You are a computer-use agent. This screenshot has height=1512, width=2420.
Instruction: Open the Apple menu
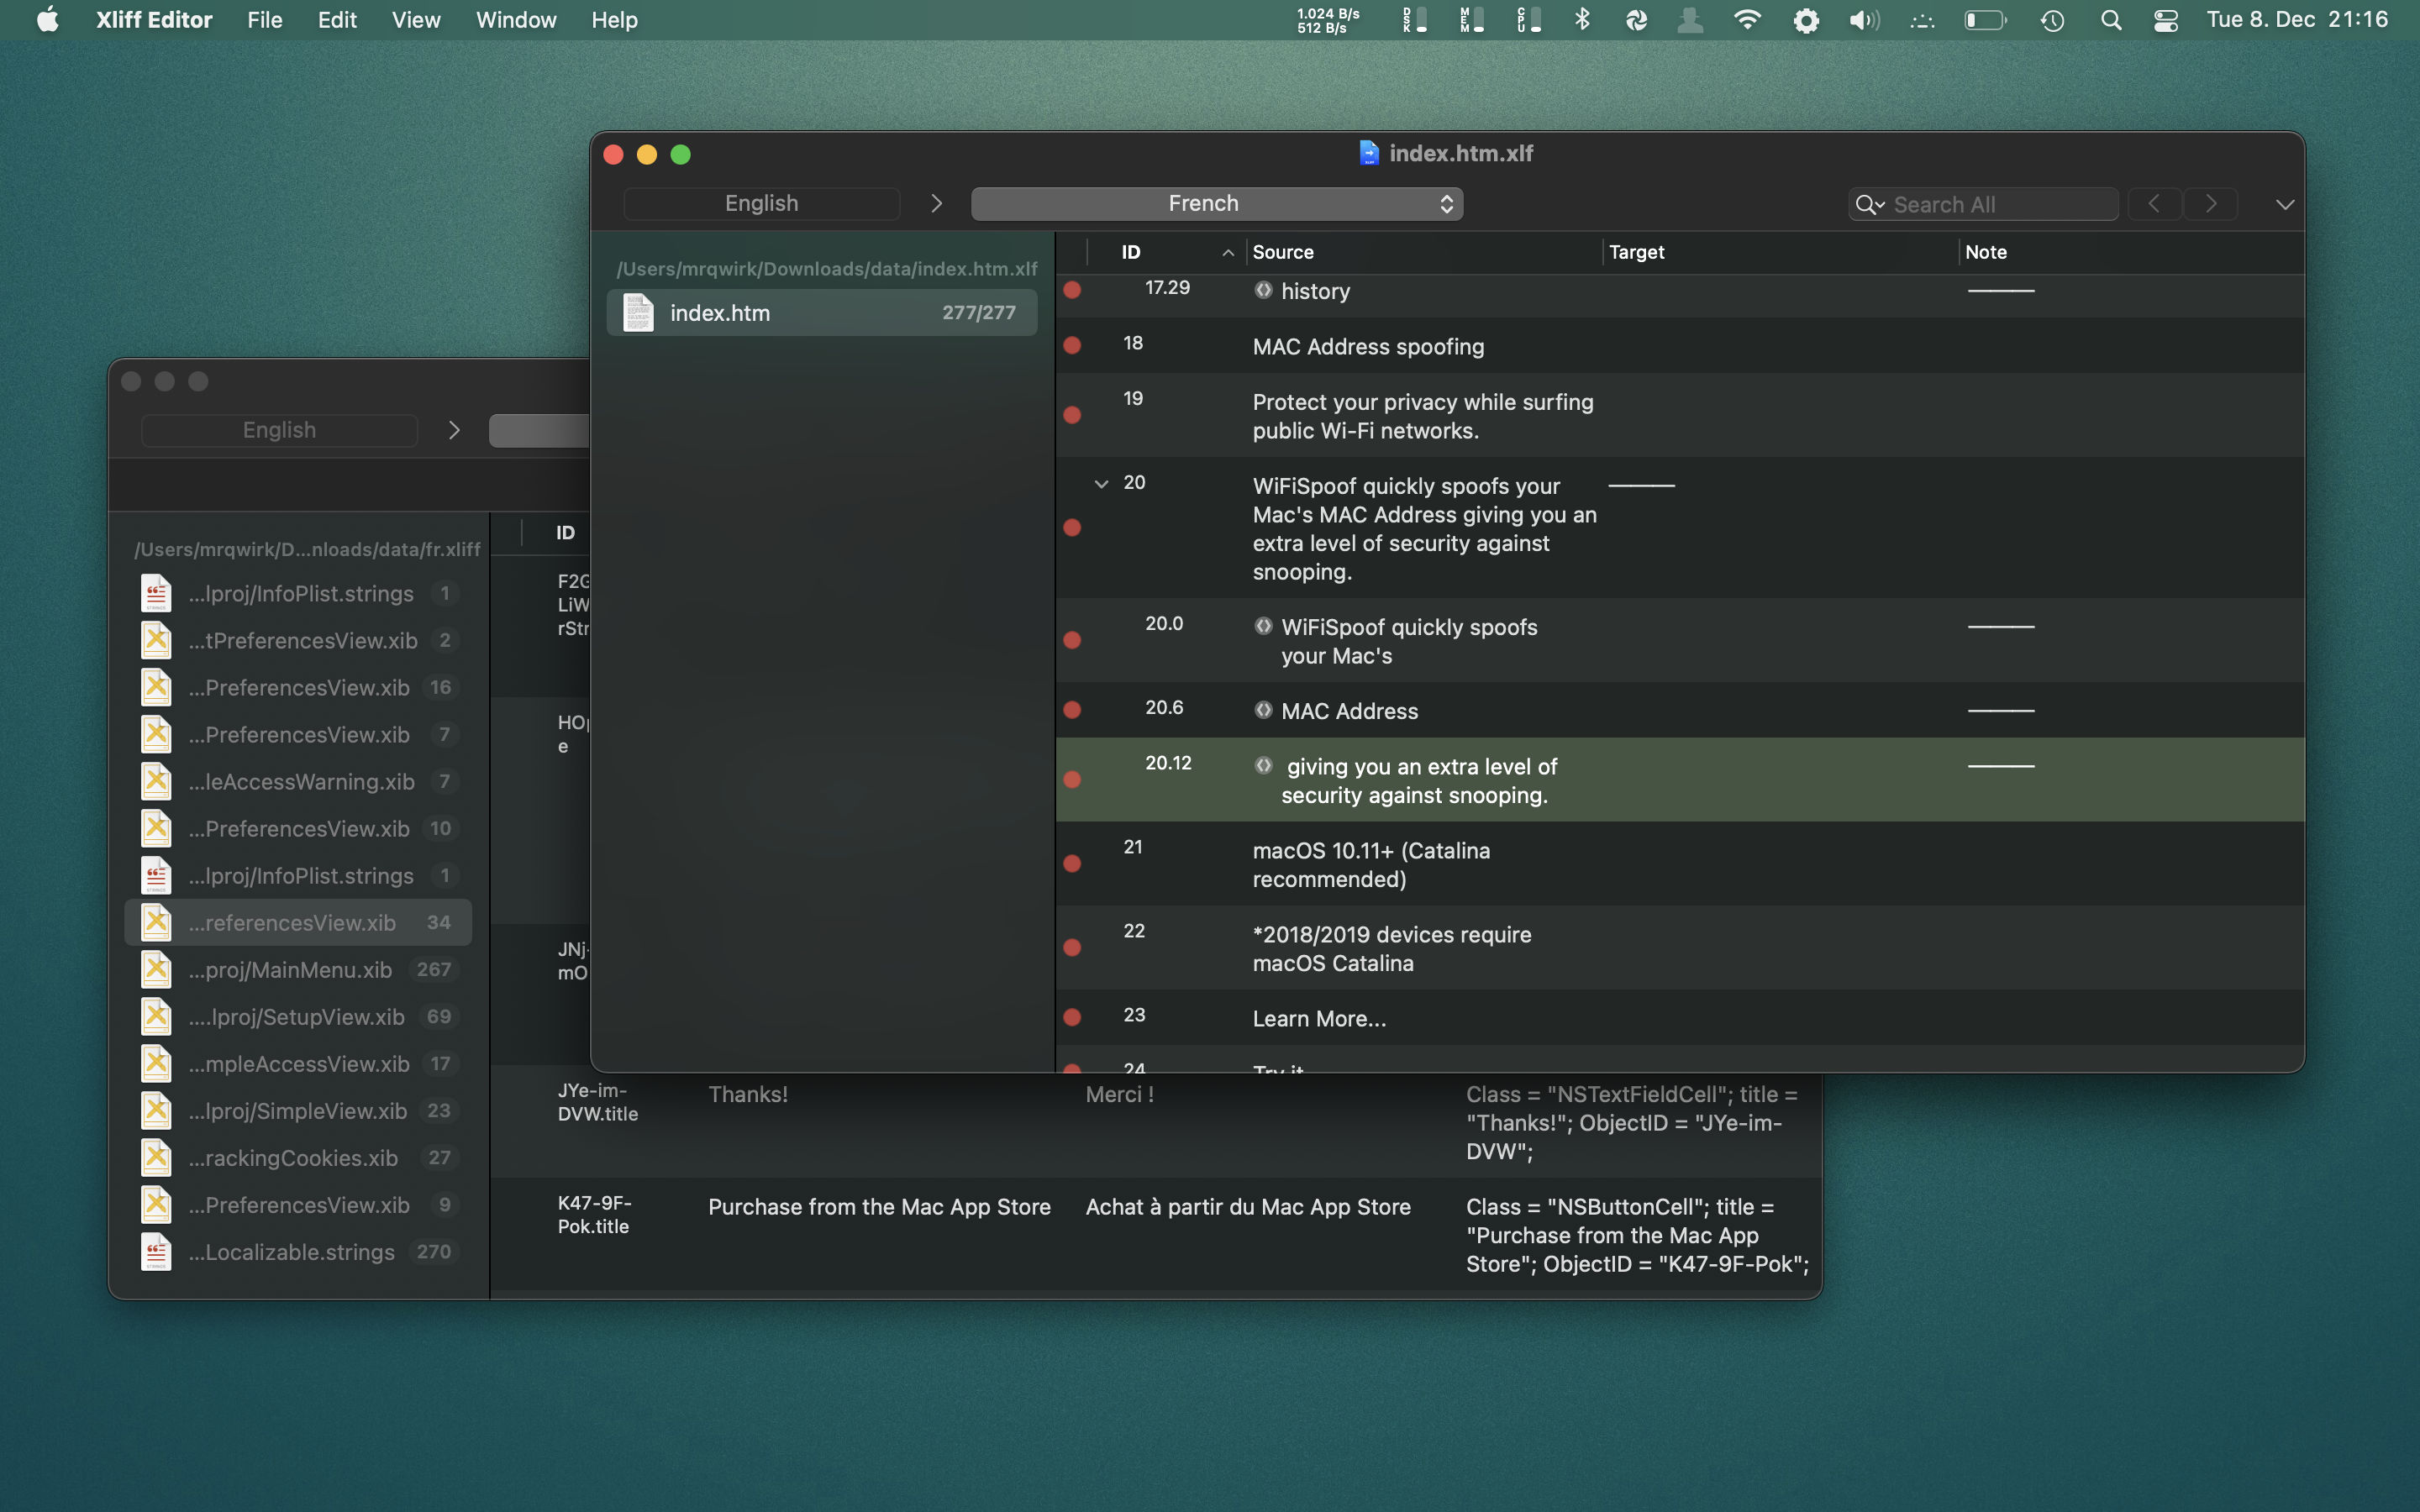[47, 20]
